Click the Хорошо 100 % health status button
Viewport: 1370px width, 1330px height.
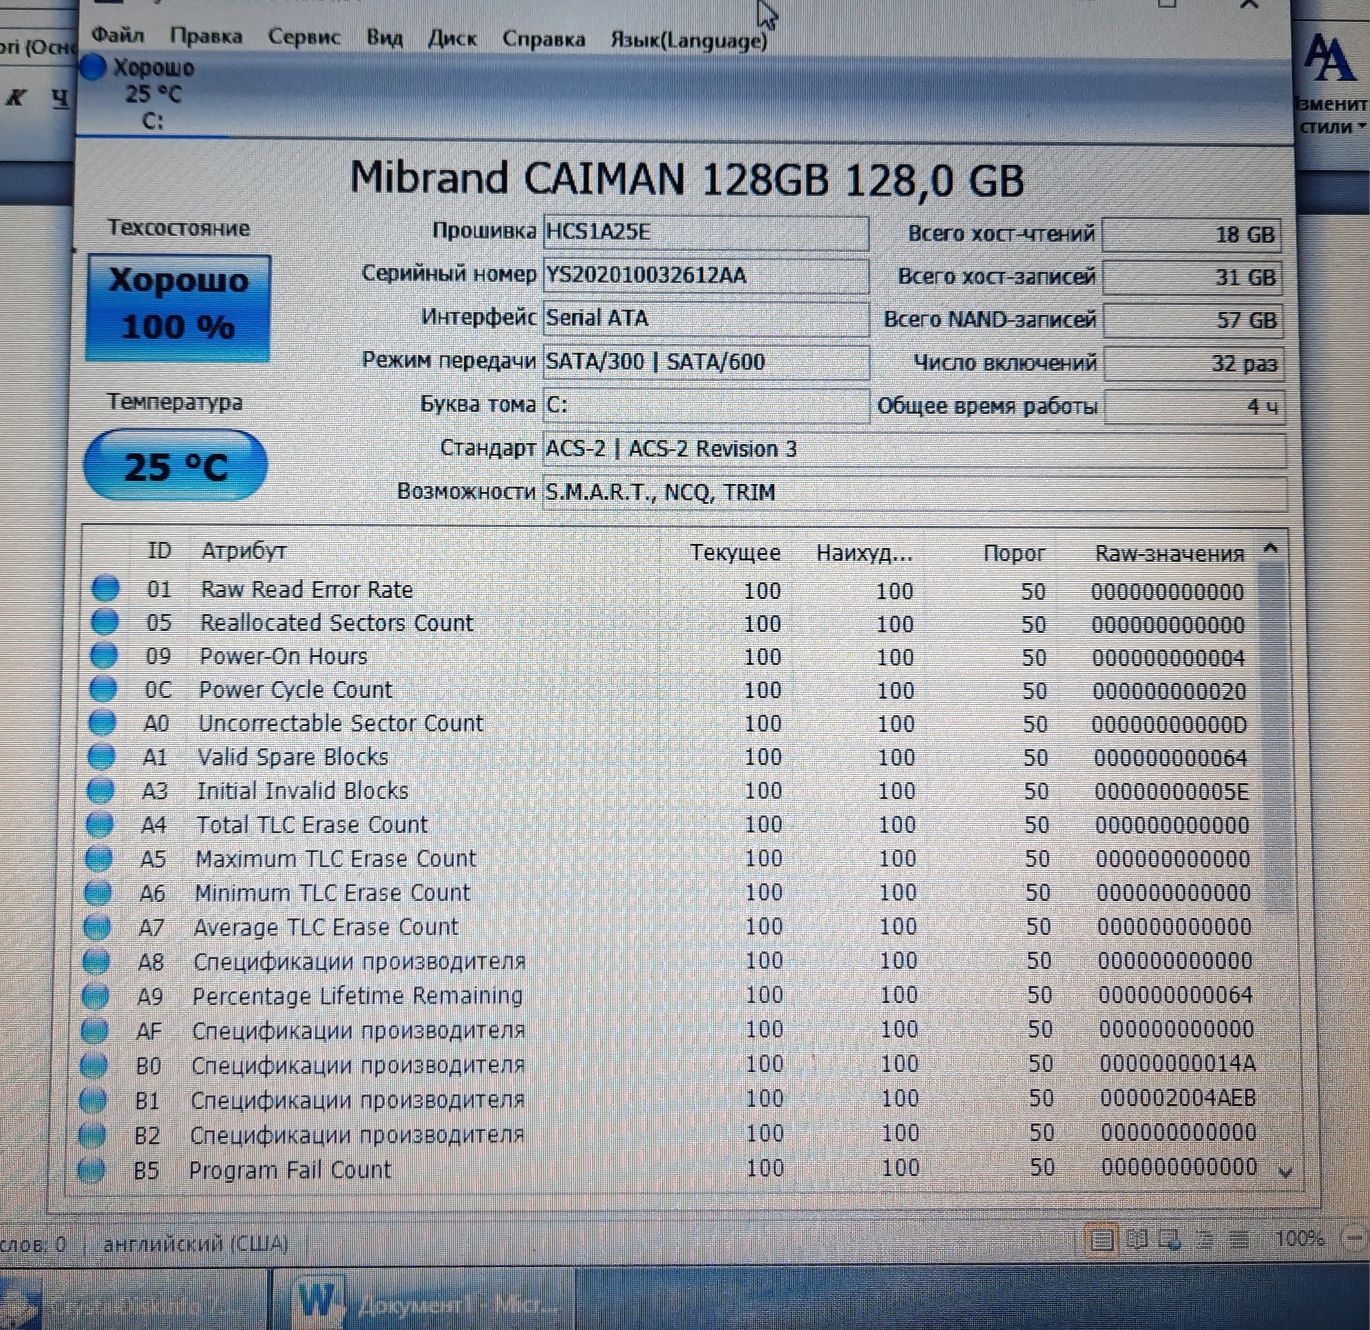pyautogui.click(x=178, y=307)
